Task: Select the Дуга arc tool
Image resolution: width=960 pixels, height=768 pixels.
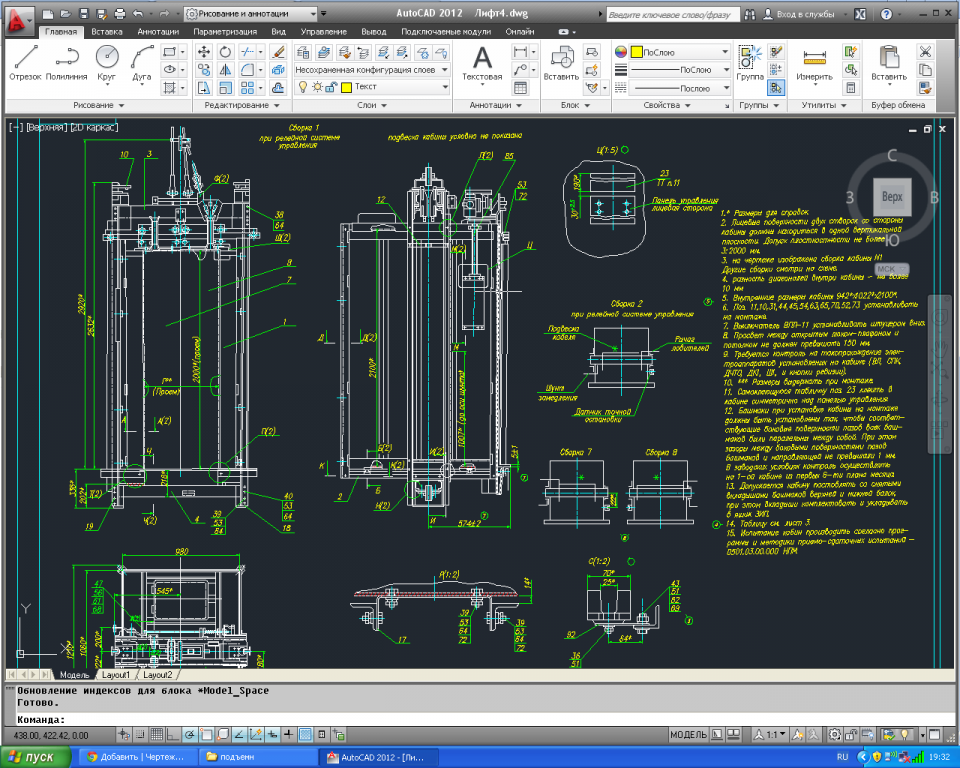Action: click(x=142, y=63)
